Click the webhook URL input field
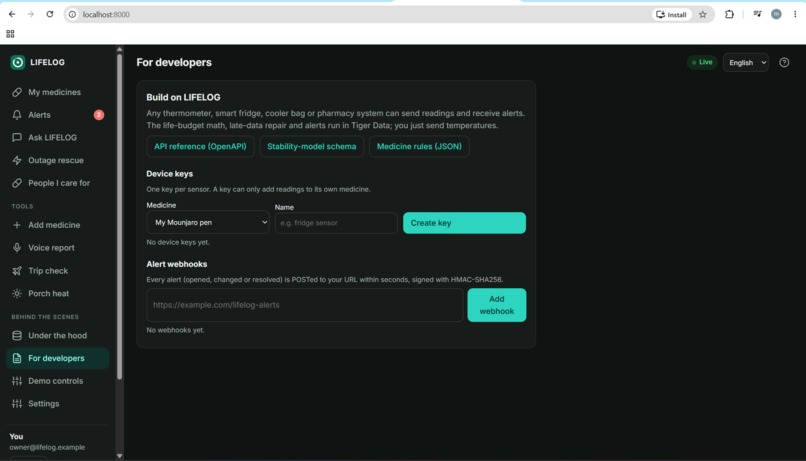 pyautogui.click(x=305, y=305)
